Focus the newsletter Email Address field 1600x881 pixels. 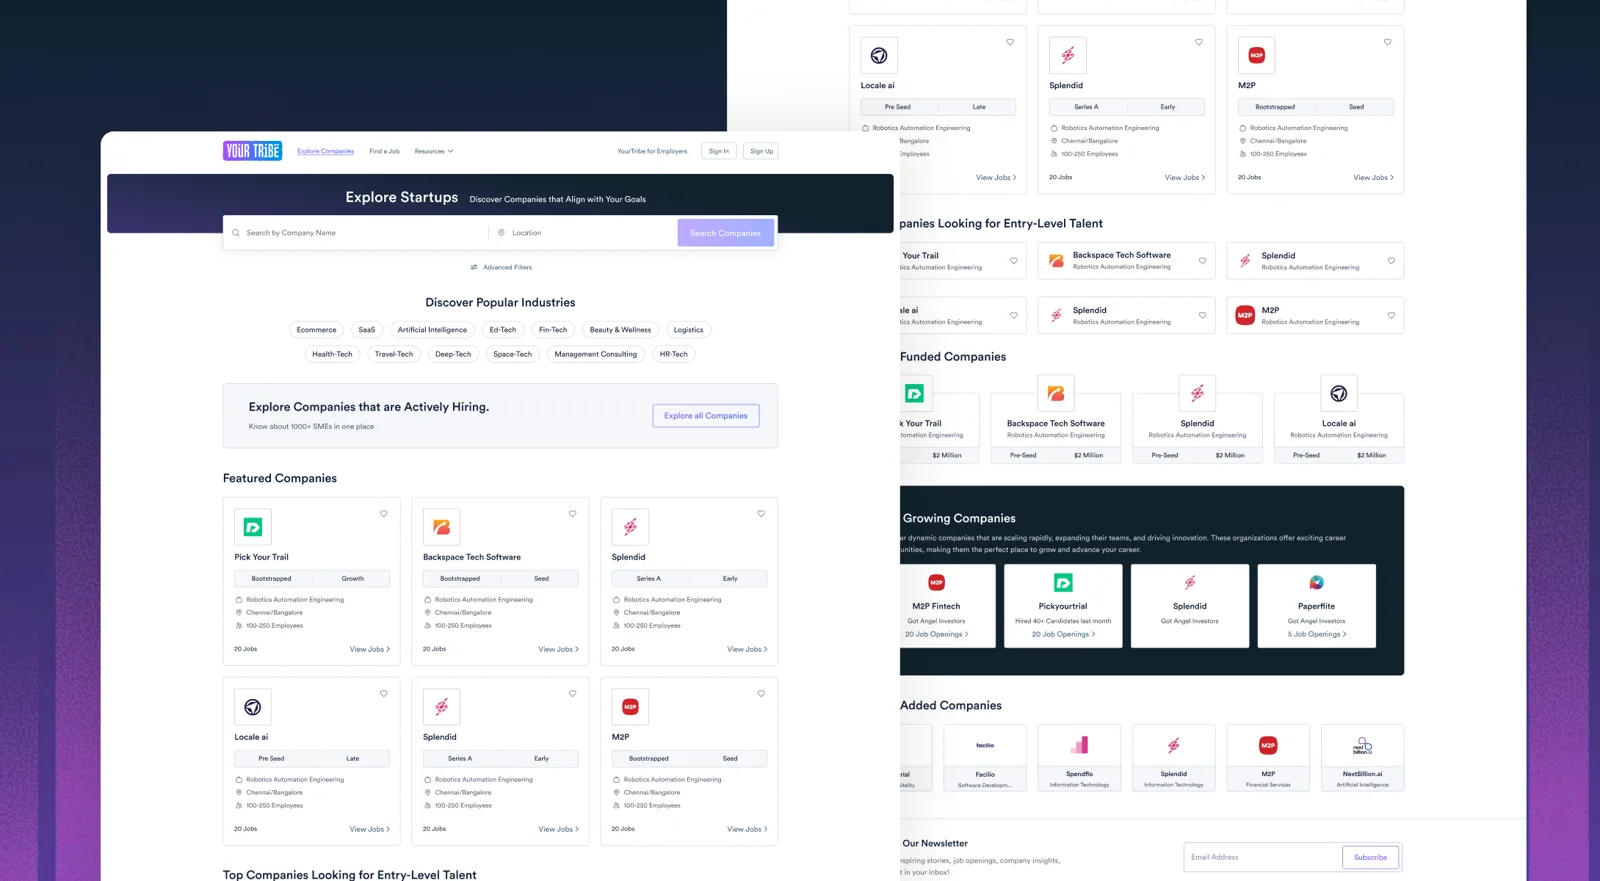pos(1263,857)
